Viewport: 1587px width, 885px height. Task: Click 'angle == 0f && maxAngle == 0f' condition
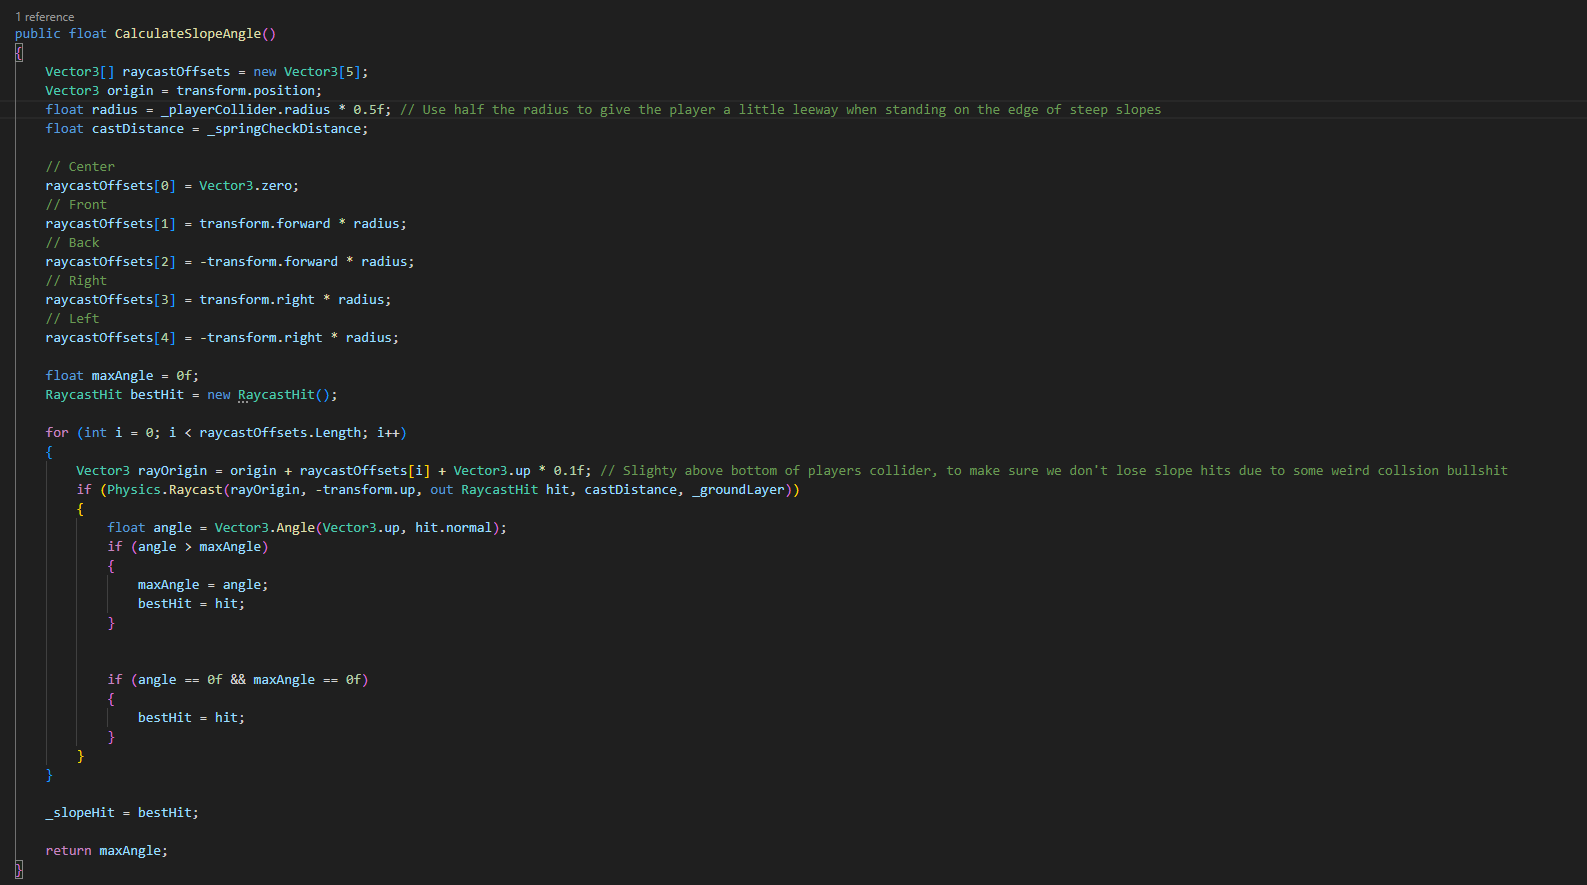pyautogui.click(x=249, y=680)
